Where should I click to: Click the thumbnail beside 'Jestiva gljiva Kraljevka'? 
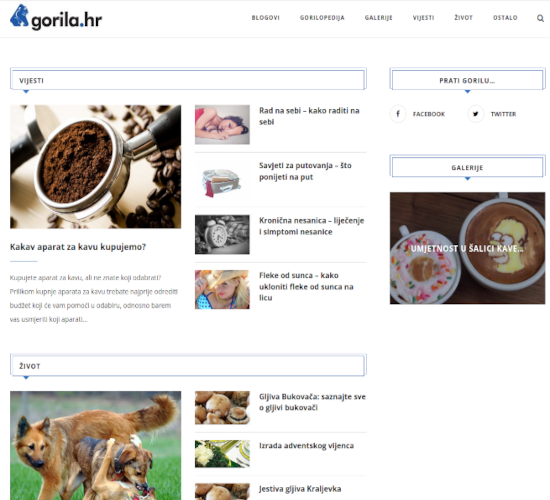click(x=222, y=492)
